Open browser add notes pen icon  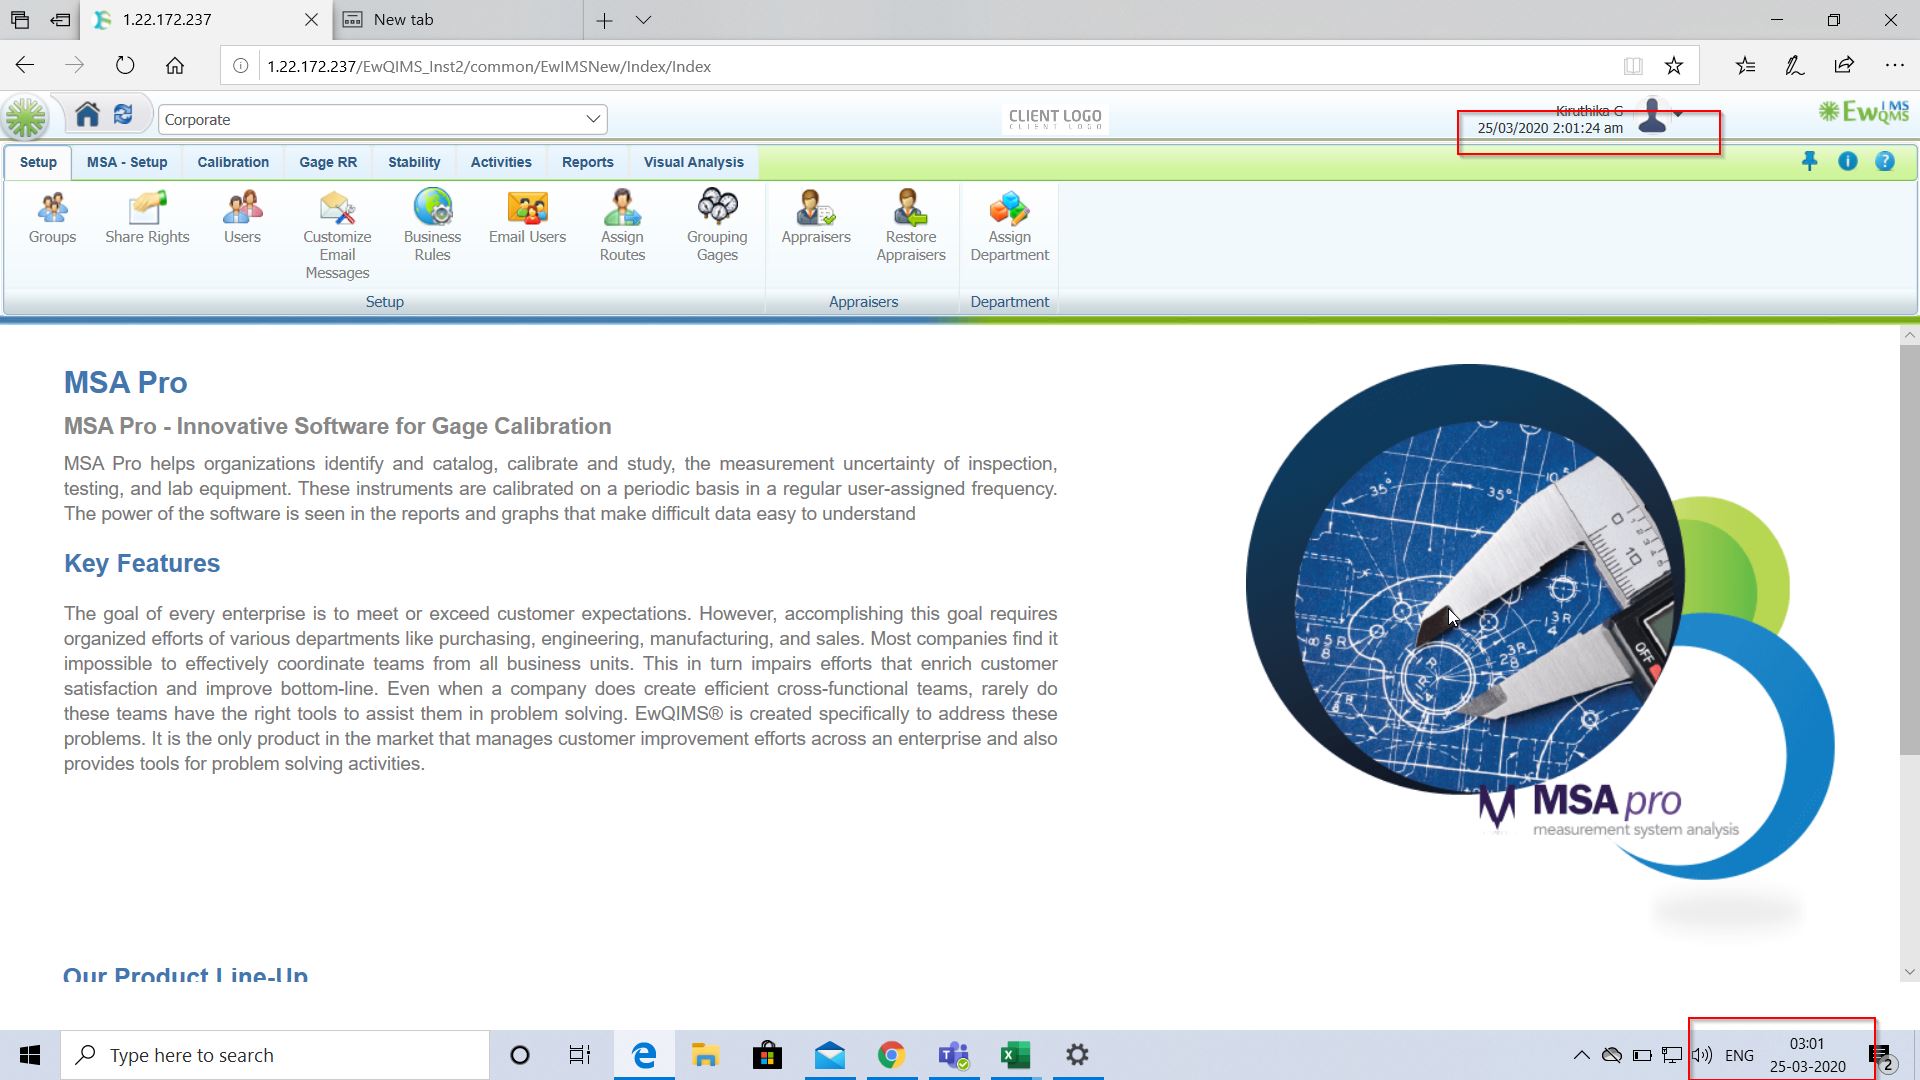(x=1795, y=66)
